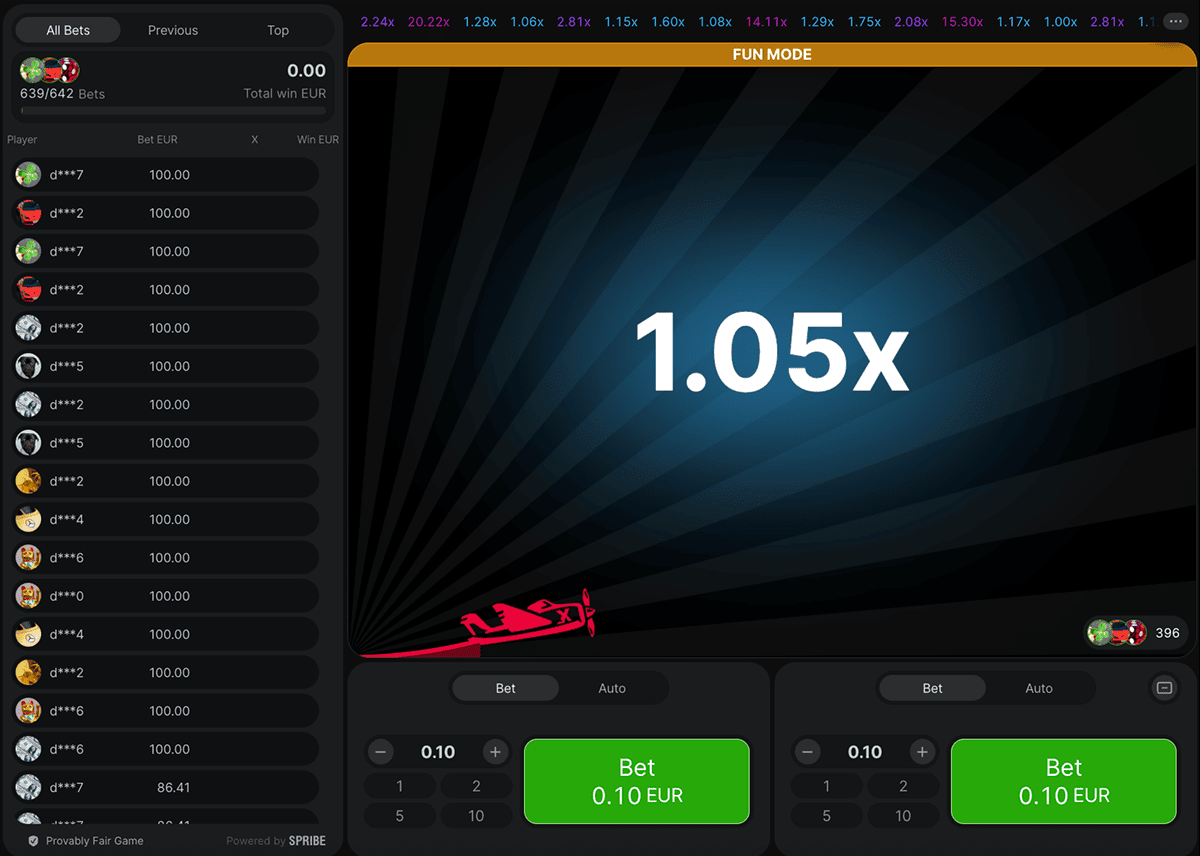The image size is (1200, 856).
Task: Choose the 5 quick amount in left panel
Action: click(399, 816)
